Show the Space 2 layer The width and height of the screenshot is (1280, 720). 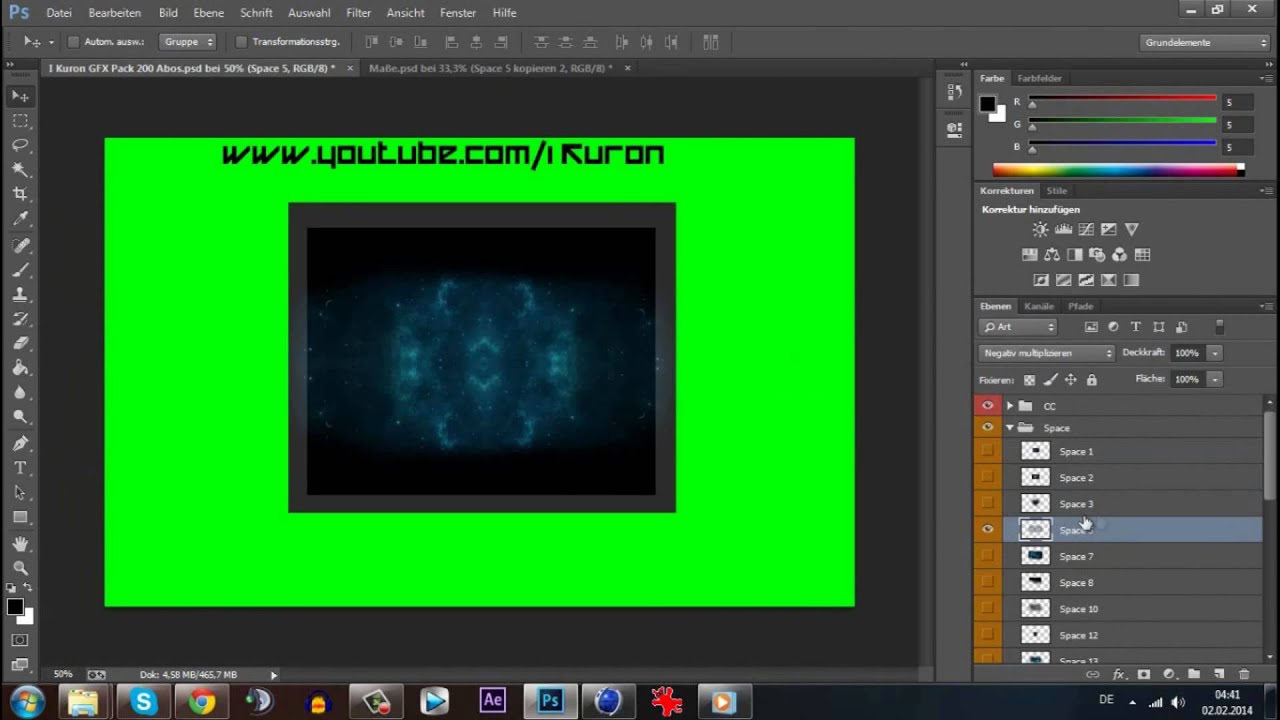[x=988, y=478]
